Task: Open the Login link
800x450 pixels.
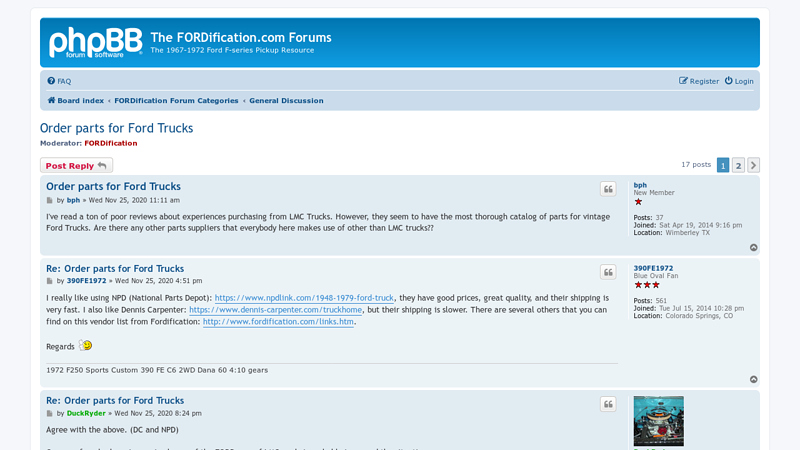Action: 739,81
